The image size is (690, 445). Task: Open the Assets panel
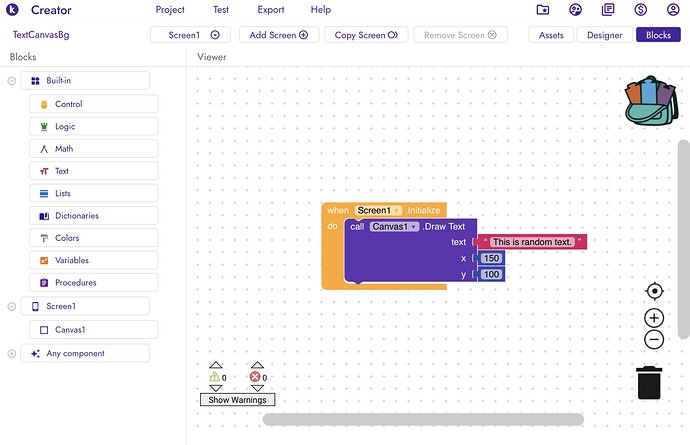tap(551, 35)
